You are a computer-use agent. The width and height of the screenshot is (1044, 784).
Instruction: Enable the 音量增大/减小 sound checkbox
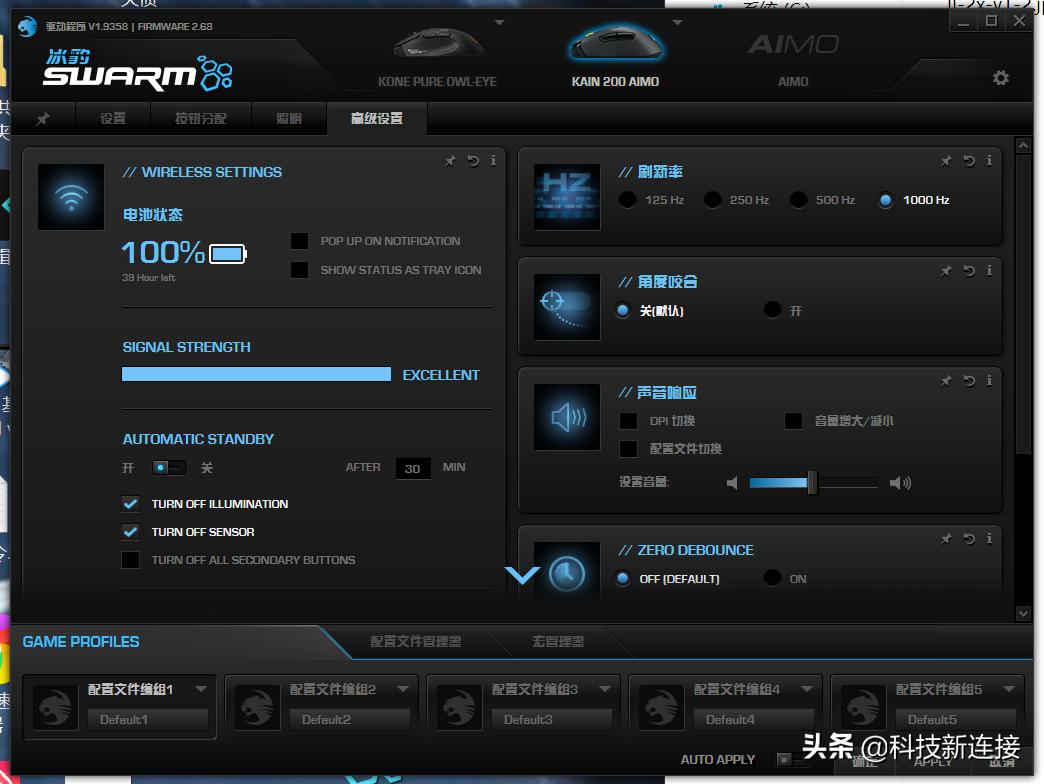coord(793,421)
